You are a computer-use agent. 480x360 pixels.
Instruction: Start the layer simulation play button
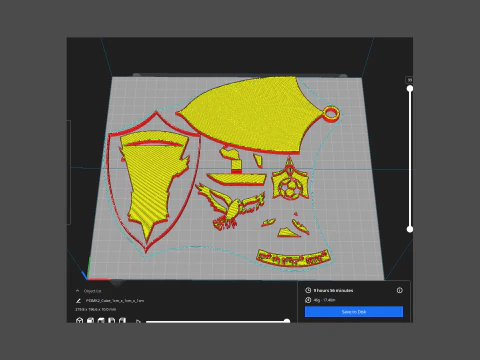138,321
